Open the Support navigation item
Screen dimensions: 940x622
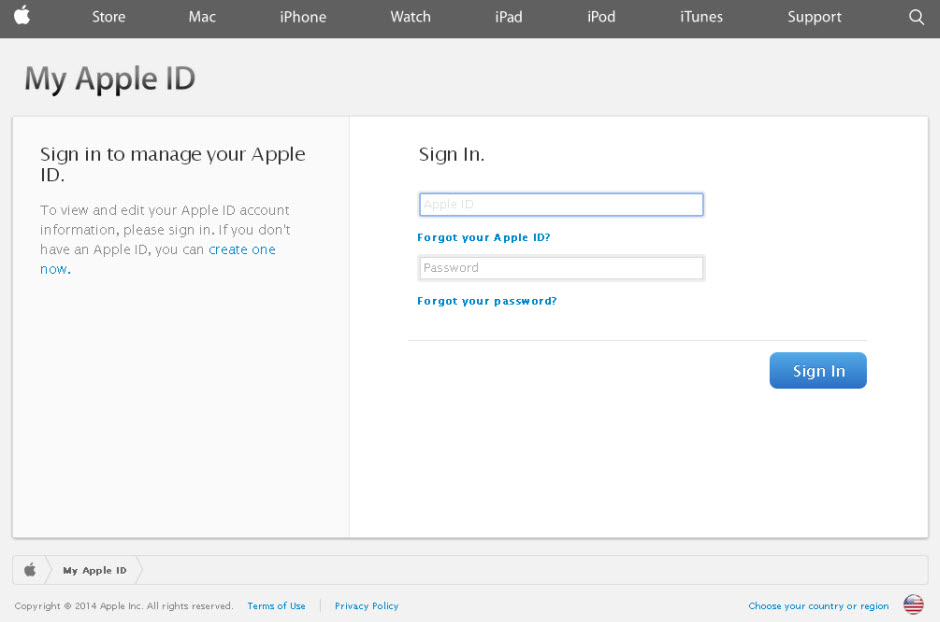(814, 17)
